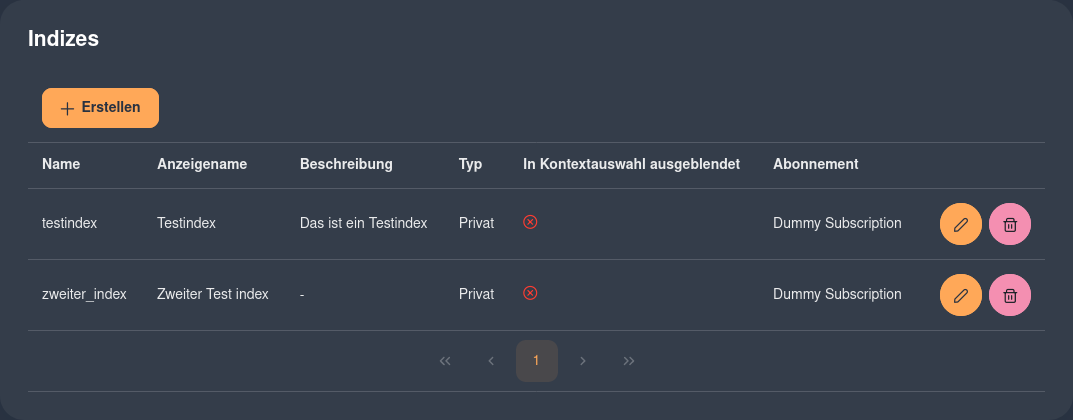Click the Abonnement column header
The image size is (1073, 420).
[x=816, y=164]
